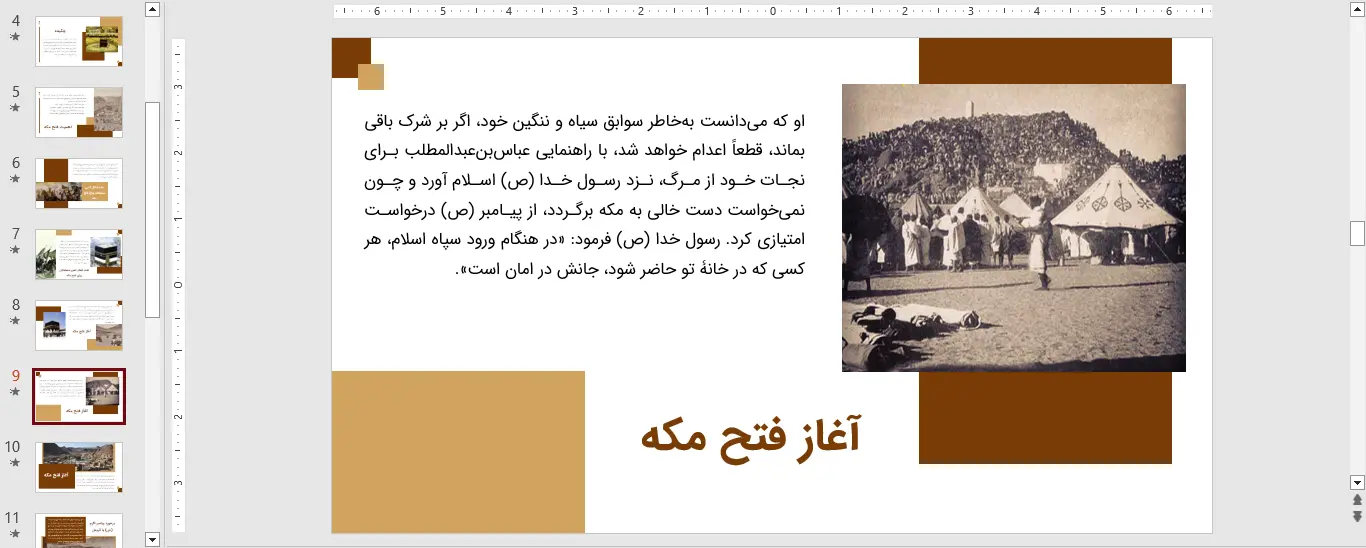Click the main editor's scroll up arrow

1357,10
